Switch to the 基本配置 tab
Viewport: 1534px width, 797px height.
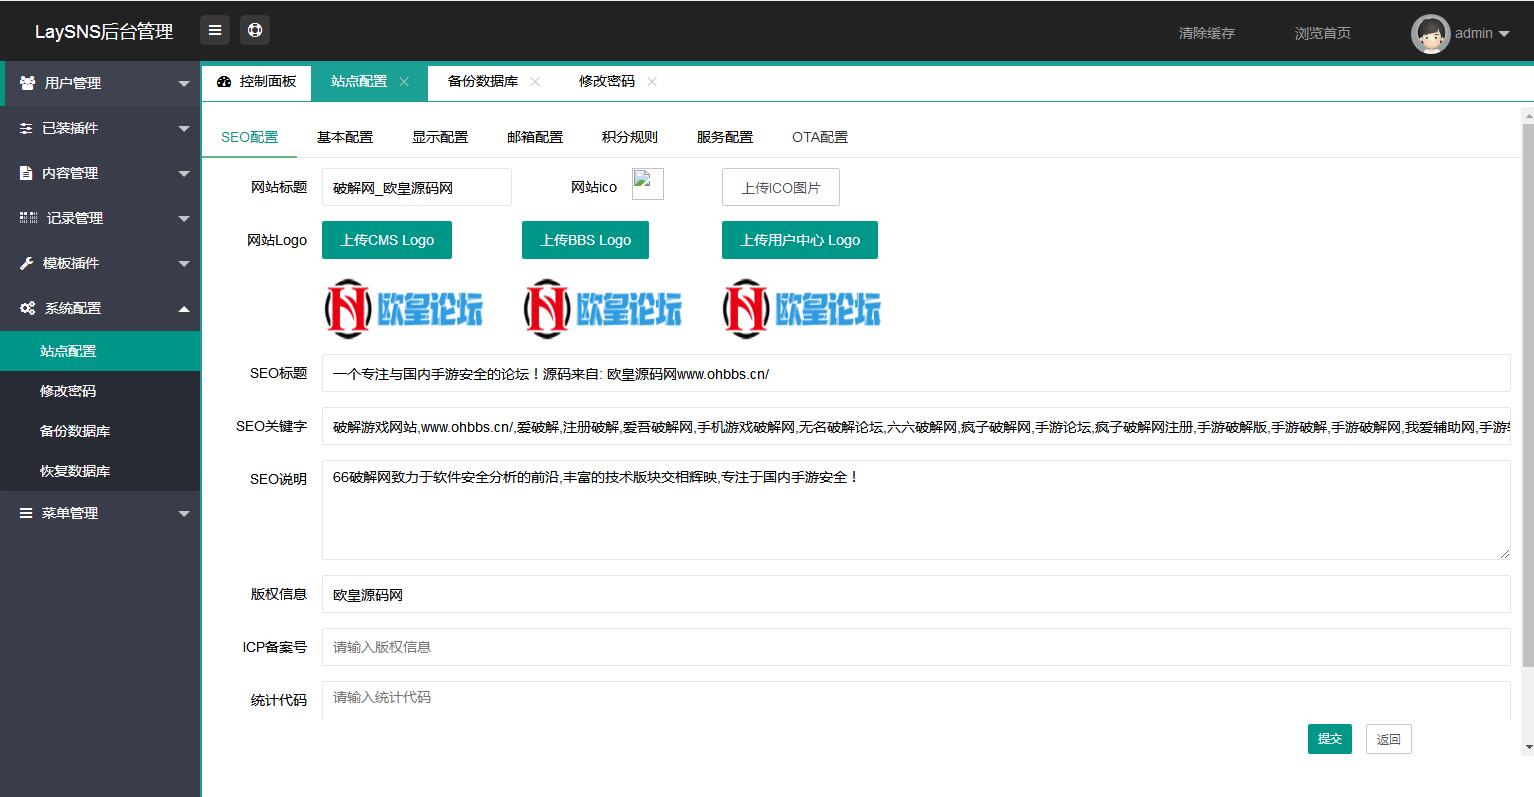click(x=344, y=136)
